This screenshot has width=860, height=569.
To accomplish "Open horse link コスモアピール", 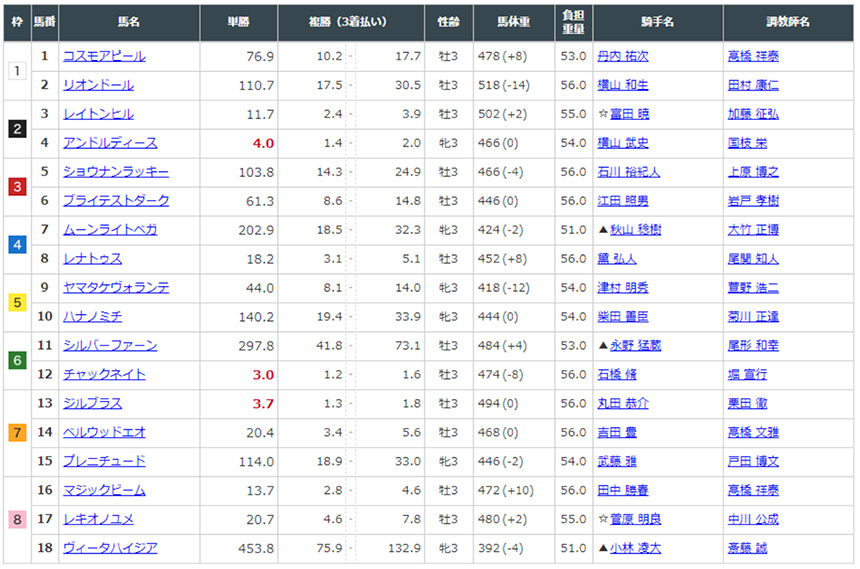I will (103, 56).
